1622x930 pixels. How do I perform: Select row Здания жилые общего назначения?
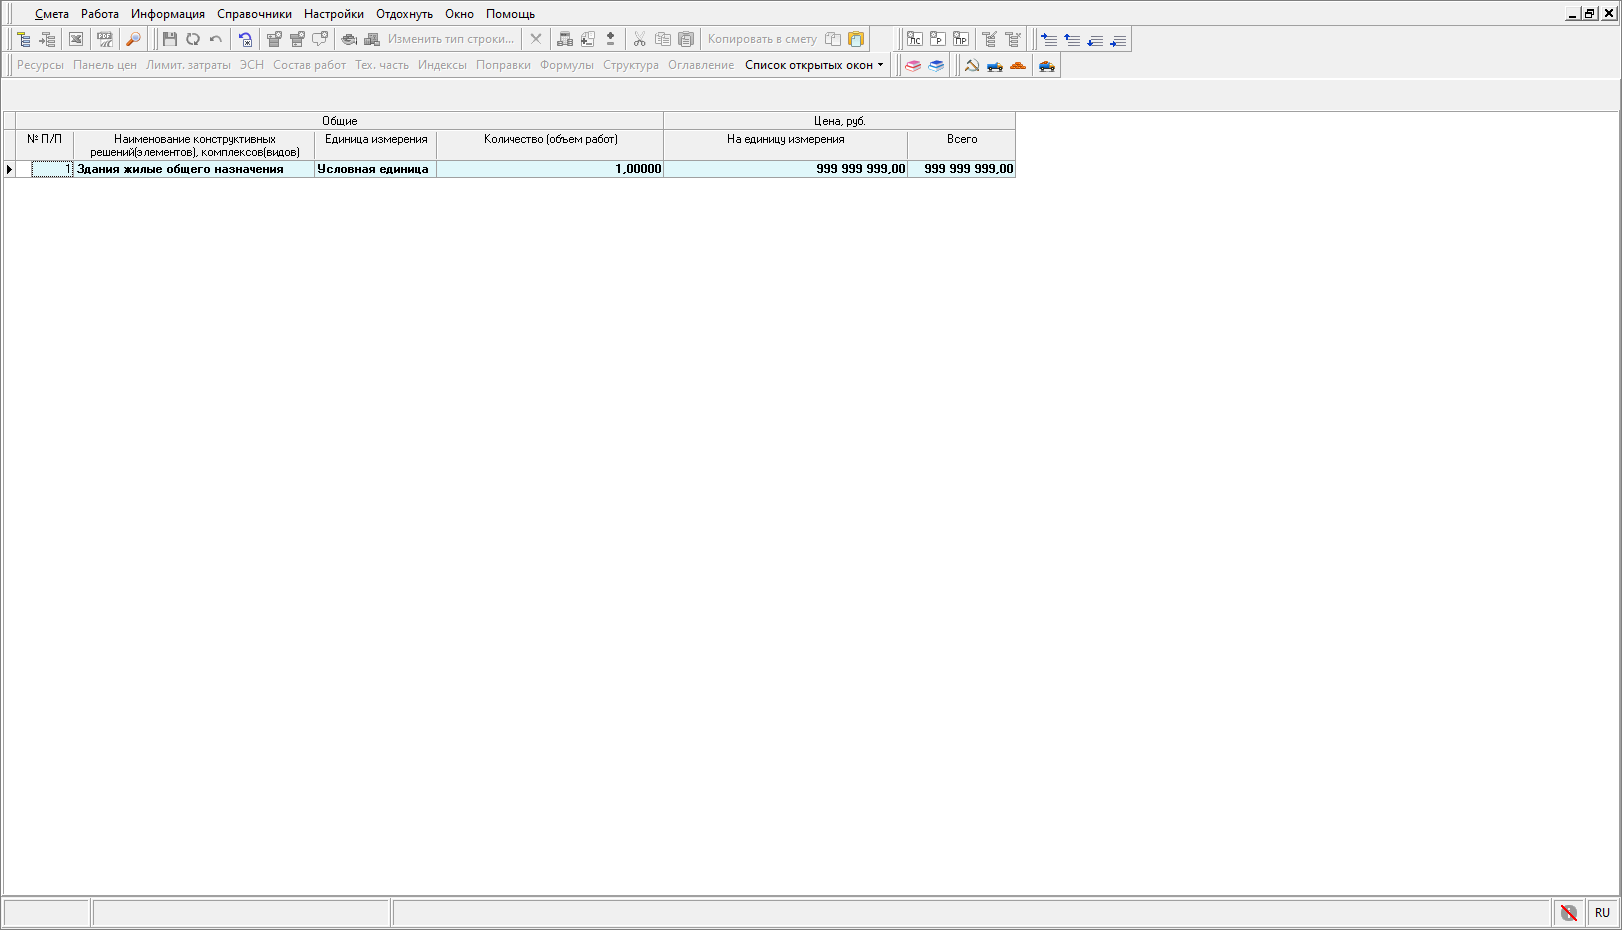coord(180,169)
